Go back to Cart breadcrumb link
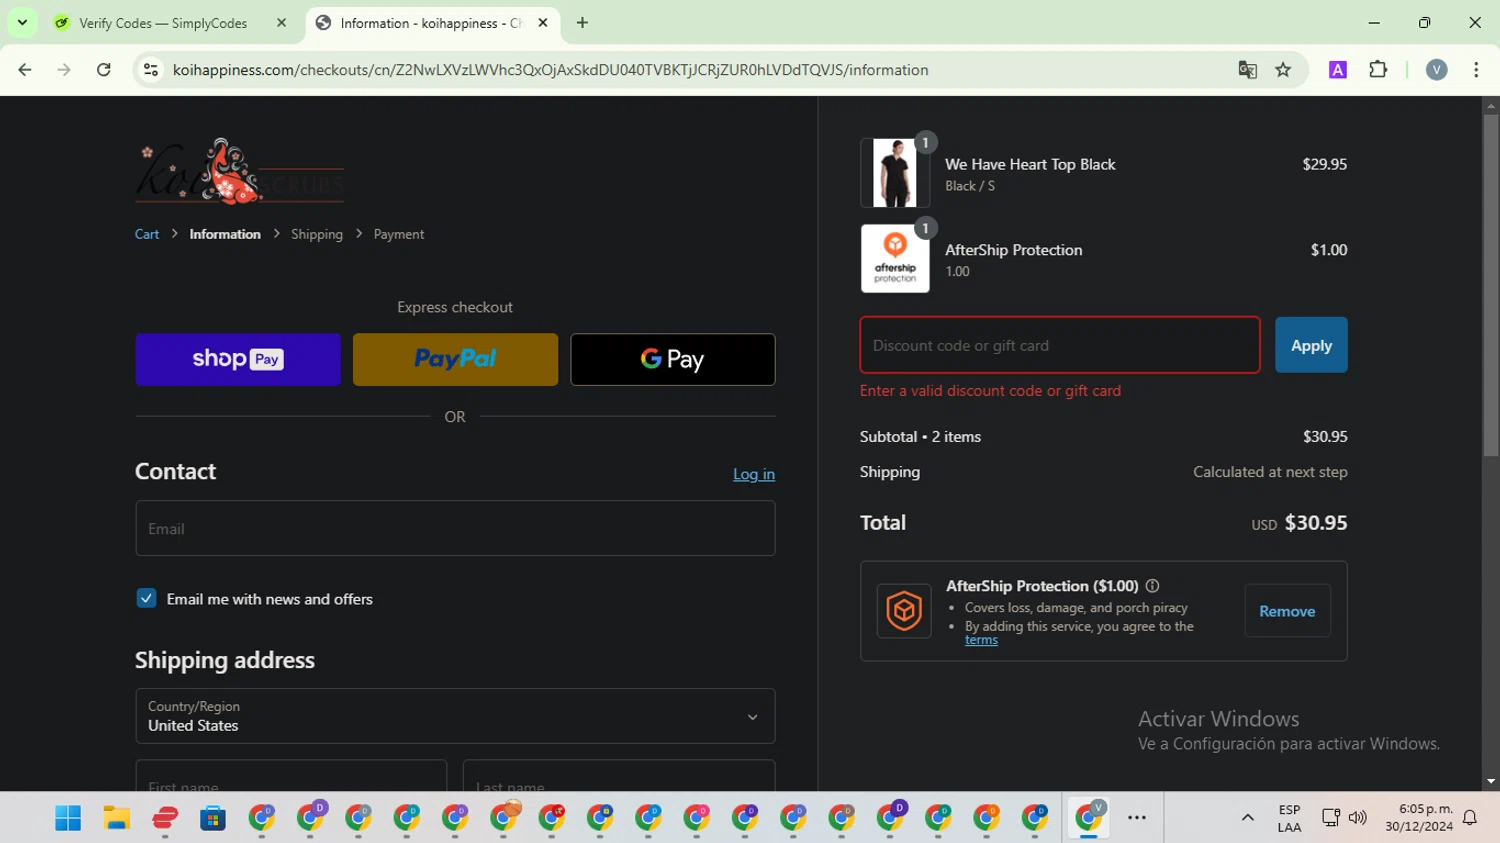This screenshot has width=1500, height=843. click(x=147, y=234)
